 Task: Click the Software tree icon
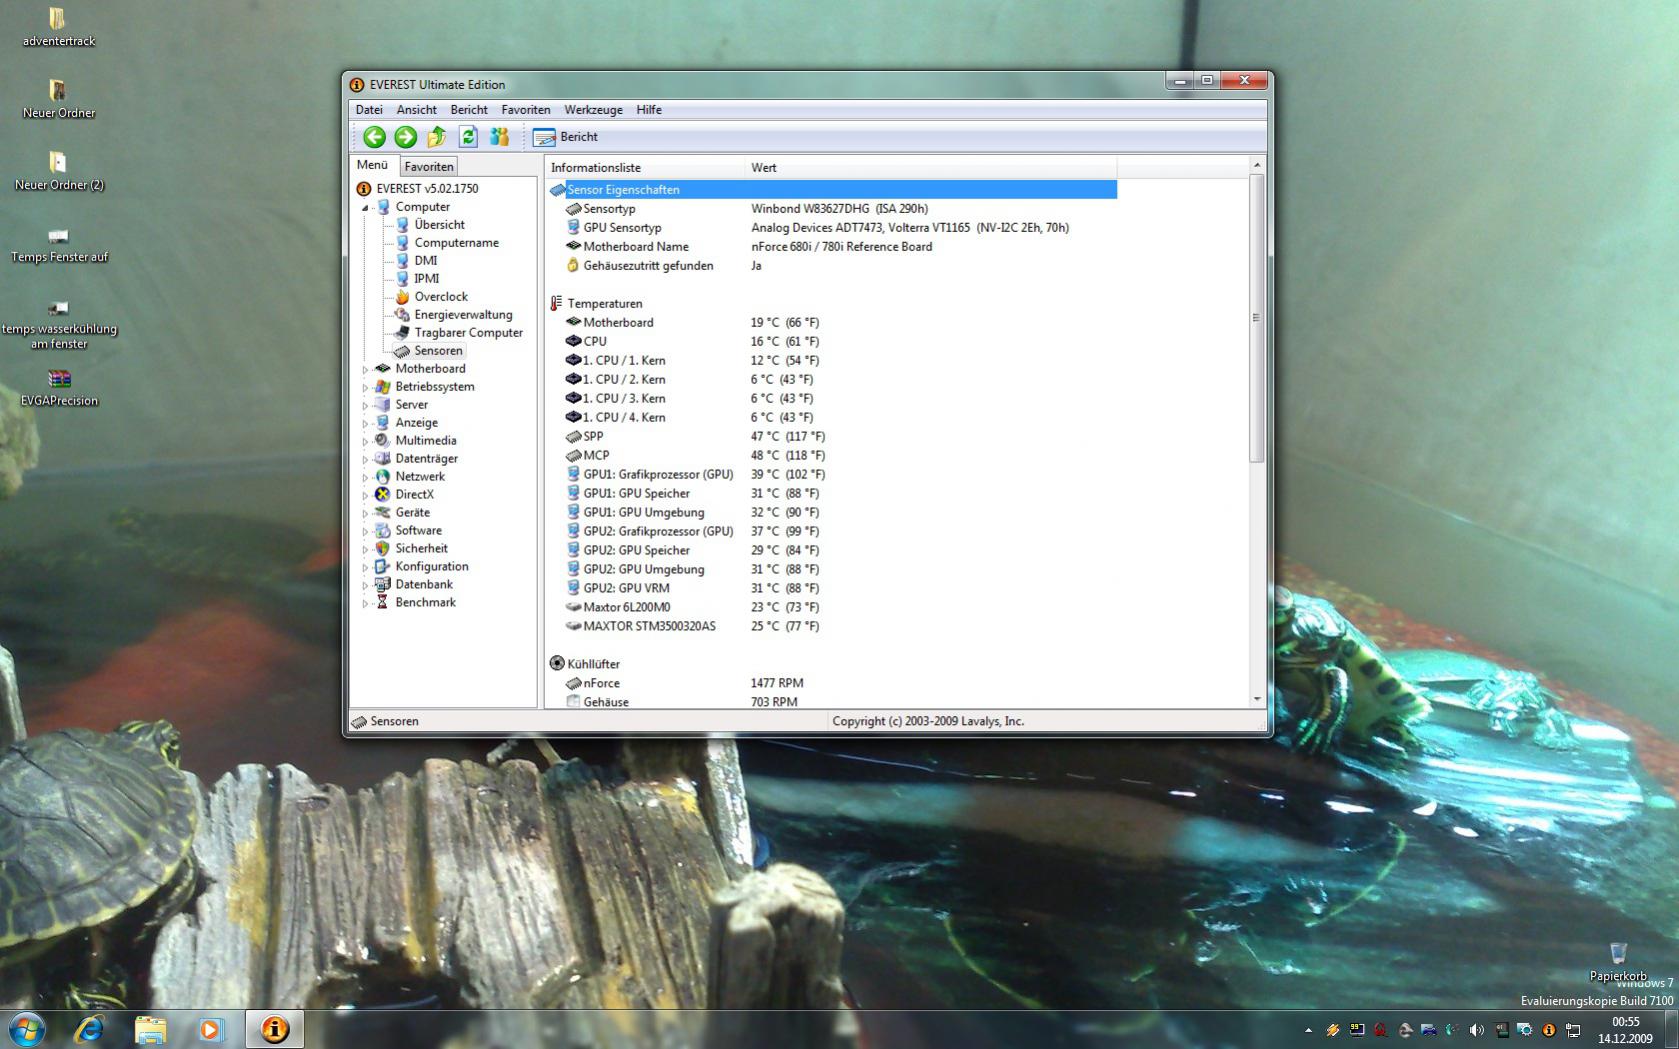coord(382,531)
